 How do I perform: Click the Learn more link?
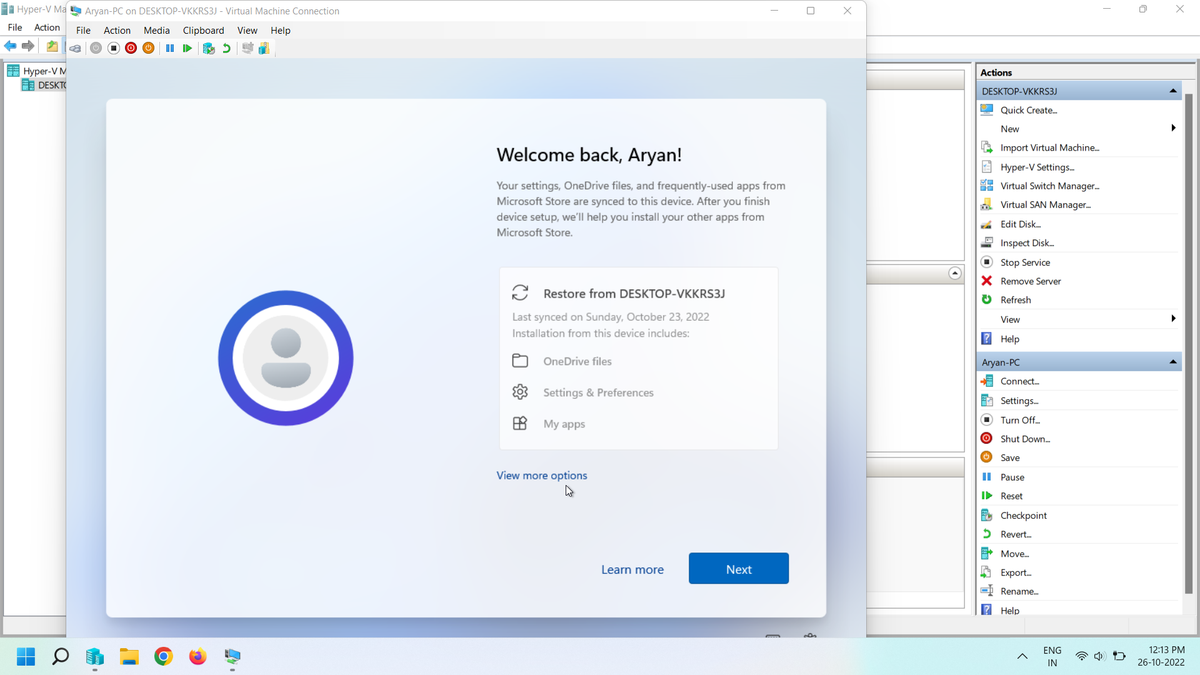(632, 569)
